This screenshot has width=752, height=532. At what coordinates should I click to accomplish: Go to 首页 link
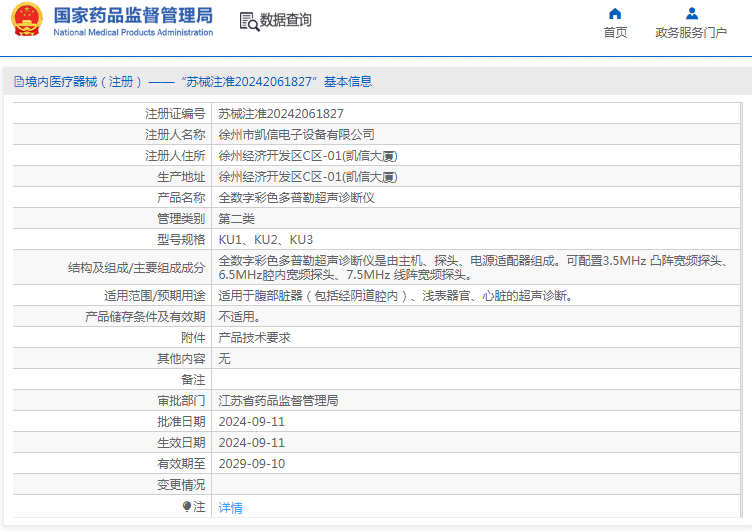615,33
